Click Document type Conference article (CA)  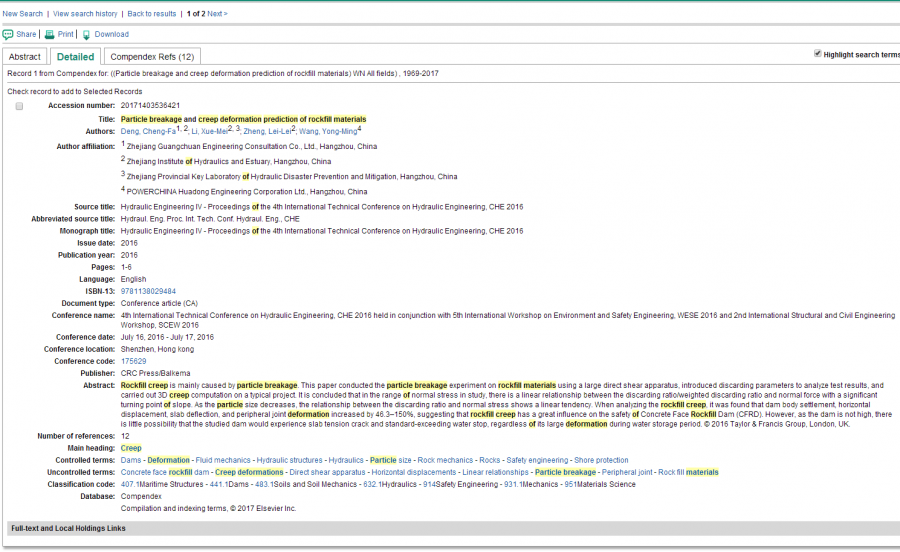point(159,304)
